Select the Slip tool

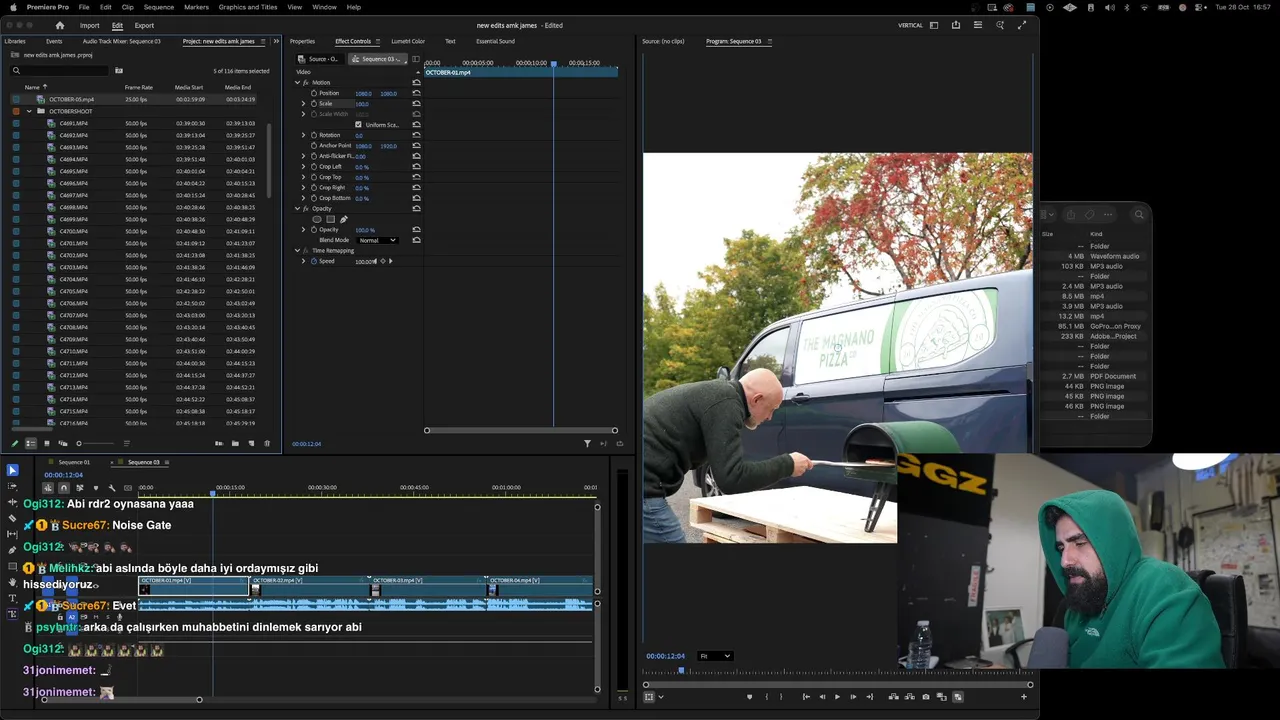[x=12, y=534]
